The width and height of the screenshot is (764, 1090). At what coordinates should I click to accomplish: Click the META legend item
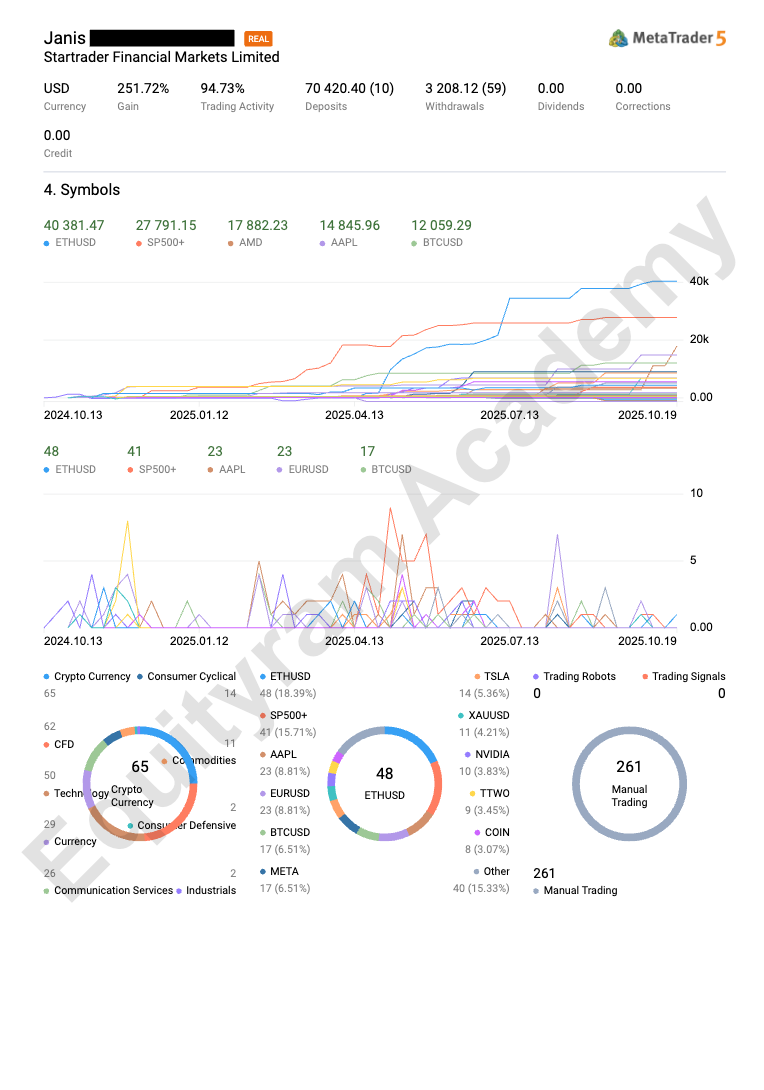pyautogui.click(x=284, y=872)
